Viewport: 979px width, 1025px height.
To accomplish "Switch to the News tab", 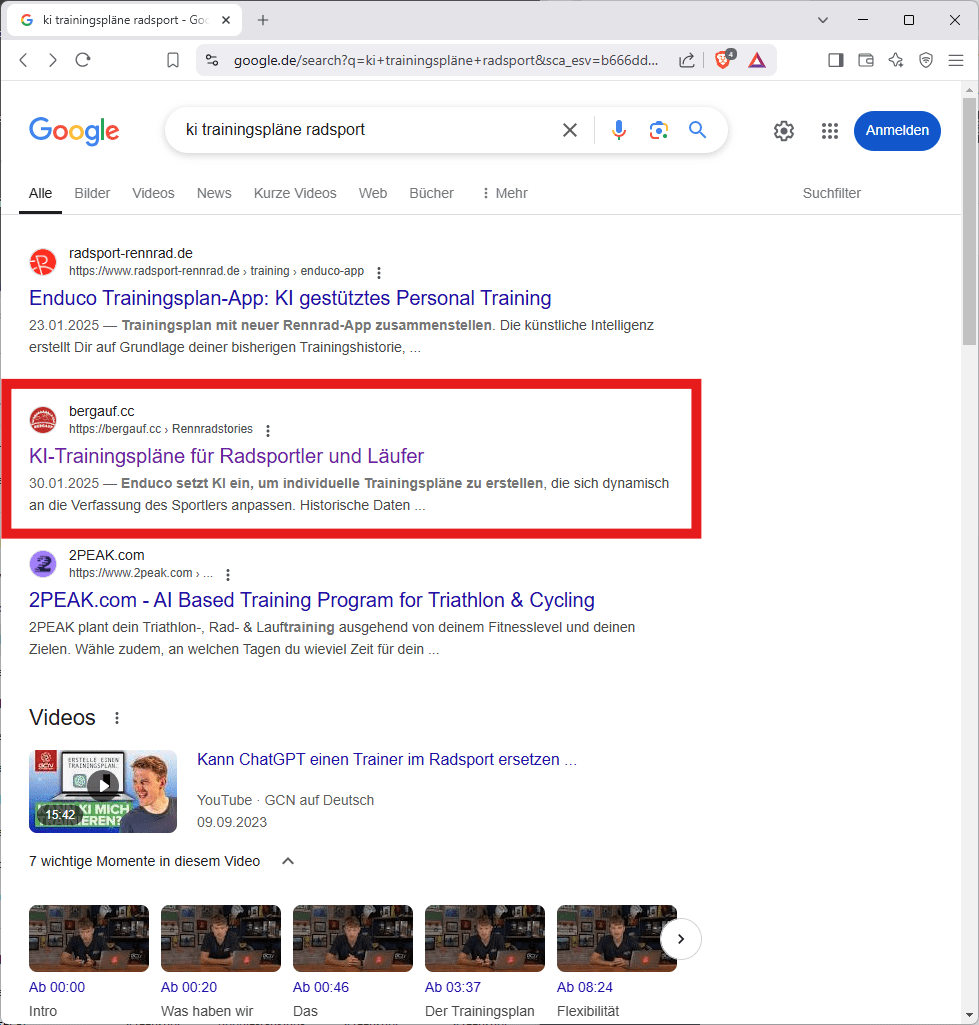I will [214, 193].
